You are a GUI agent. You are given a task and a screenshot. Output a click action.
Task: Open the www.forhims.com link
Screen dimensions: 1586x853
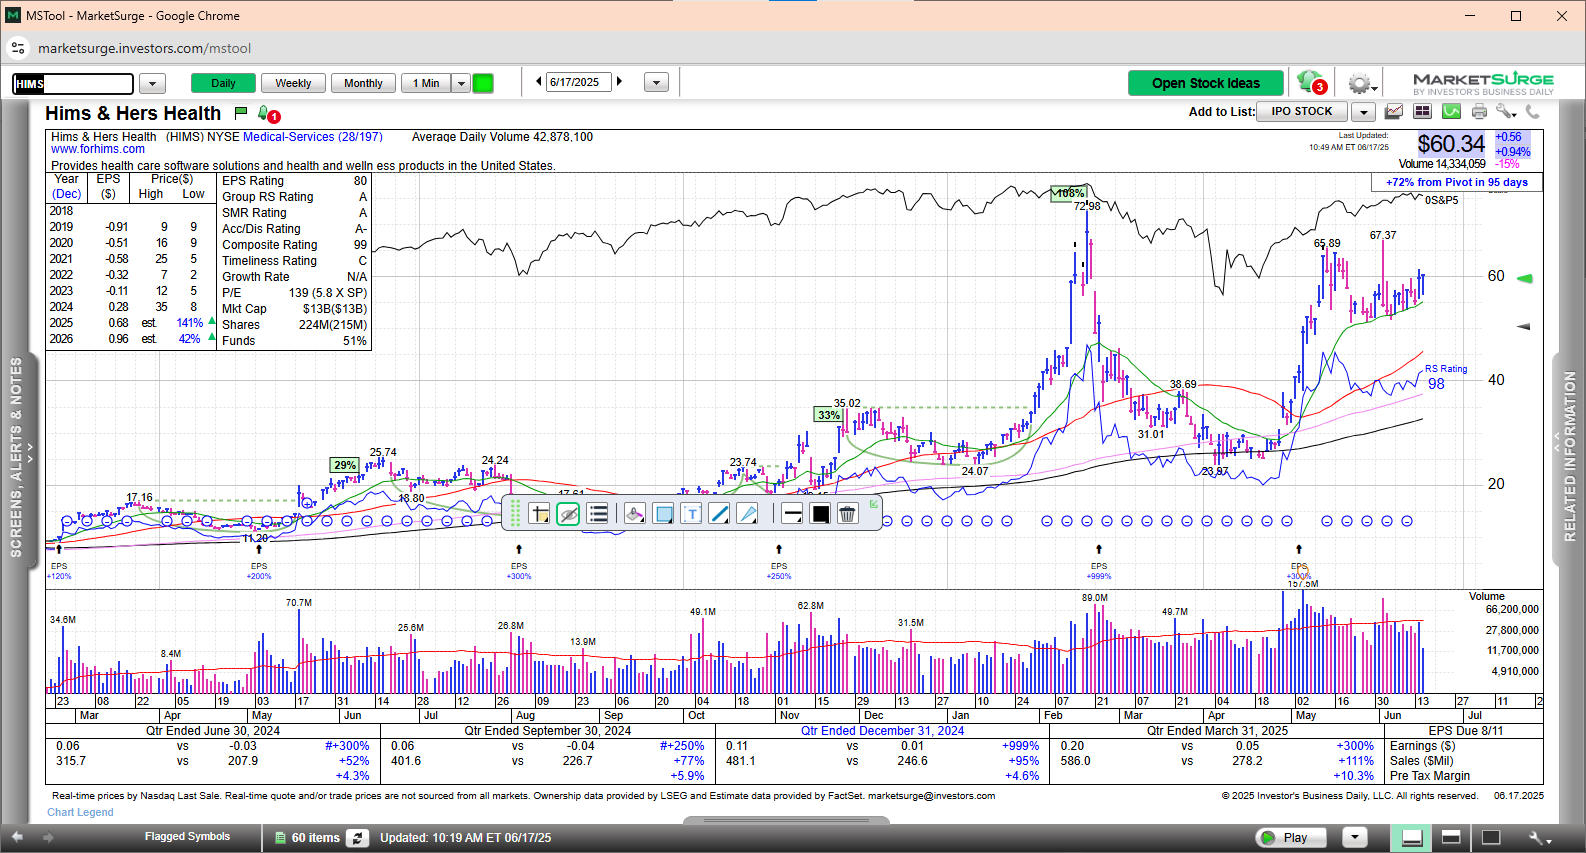pyautogui.click(x=98, y=150)
